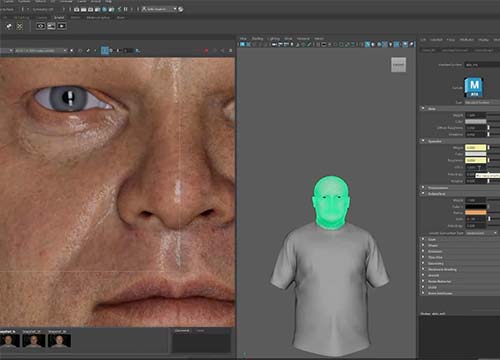The height and width of the screenshot is (360, 500).
Task: Open the Lighting viewport menu
Action: [274, 39]
